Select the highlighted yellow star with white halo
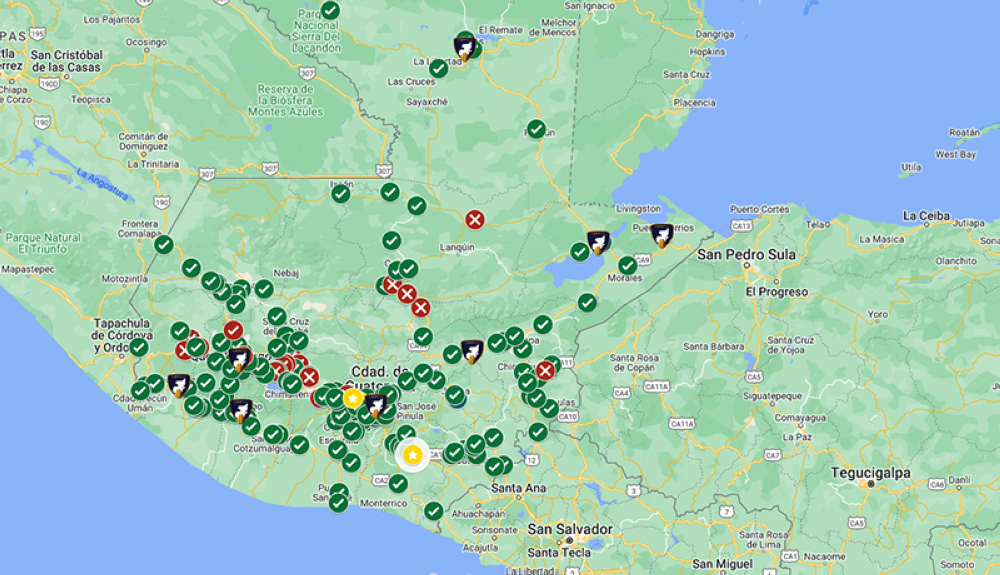Image resolution: width=1000 pixels, height=575 pixels. tap(411, 455)
